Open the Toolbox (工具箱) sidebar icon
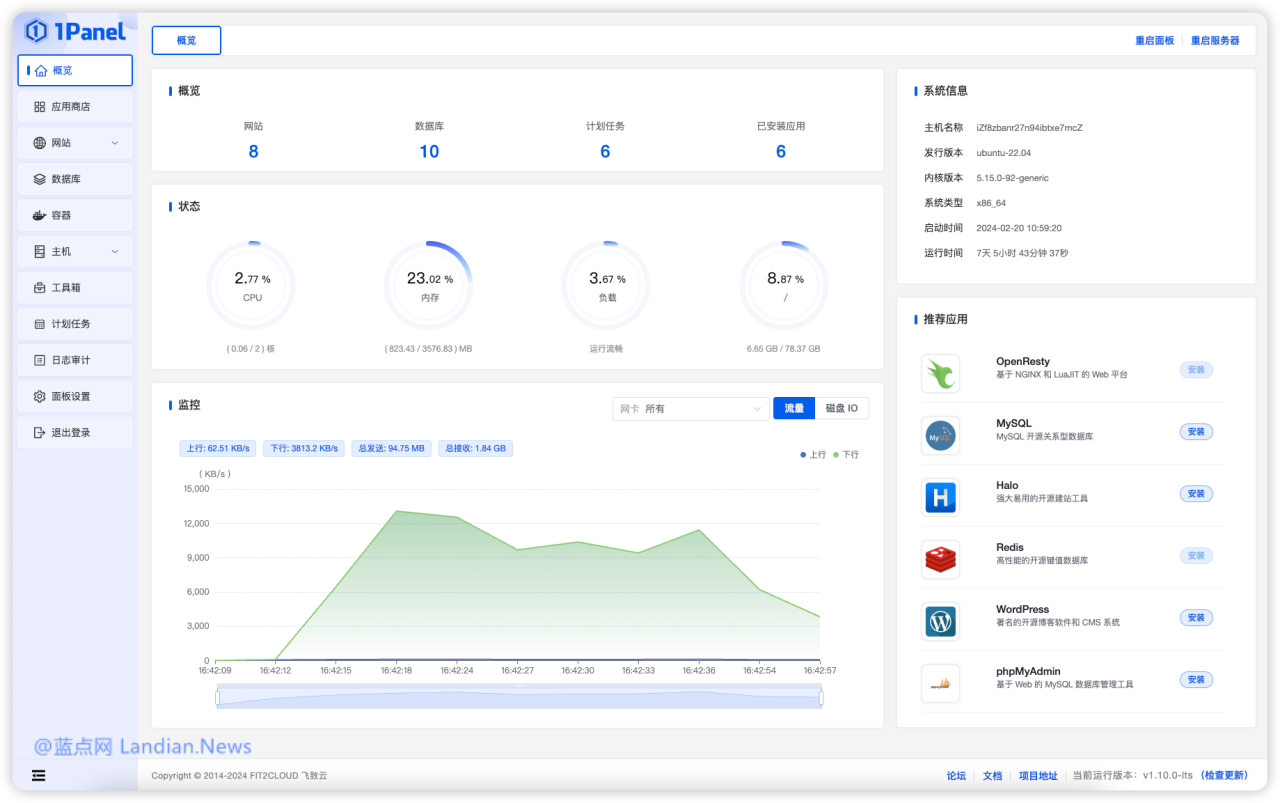This screenshot has height=803, width=1280. [x=40, y=288]
